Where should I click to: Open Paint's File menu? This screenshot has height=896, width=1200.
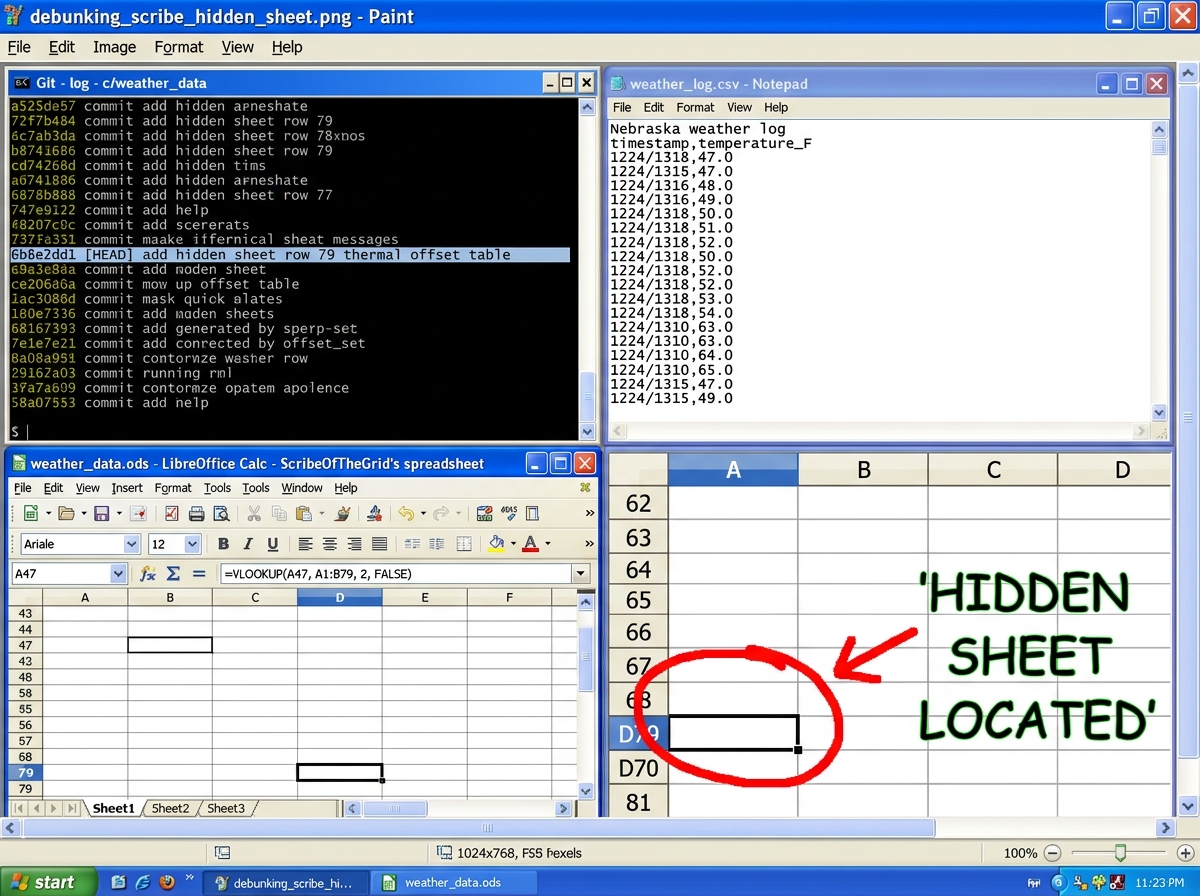[19, 47]
